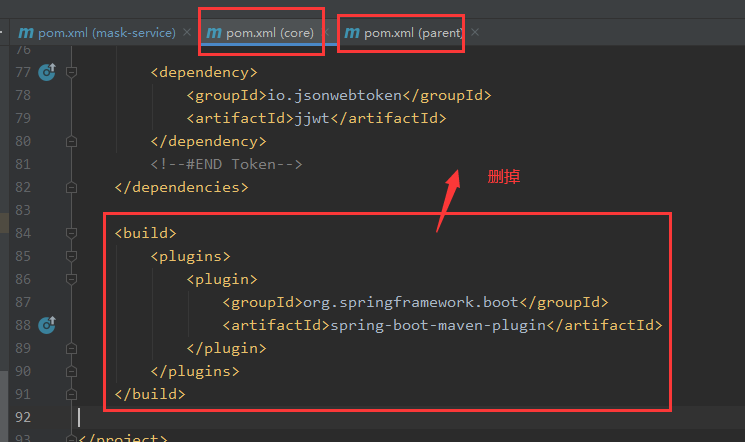Collapse the dependency block at line 77
Viewport: 745px width, 442px height.
click(71, 72)
